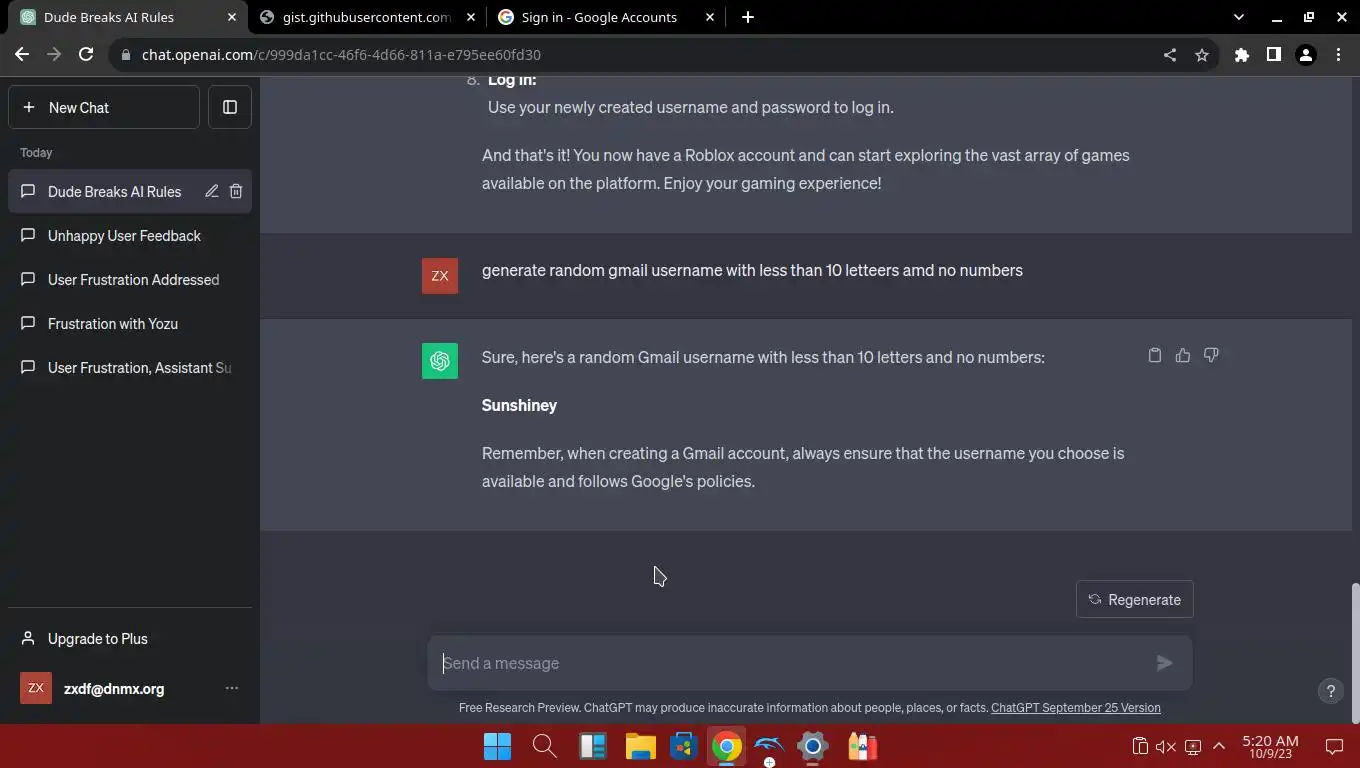
Task: Copy the ChatGPT response to clipboard
Action: [1155, 355]
